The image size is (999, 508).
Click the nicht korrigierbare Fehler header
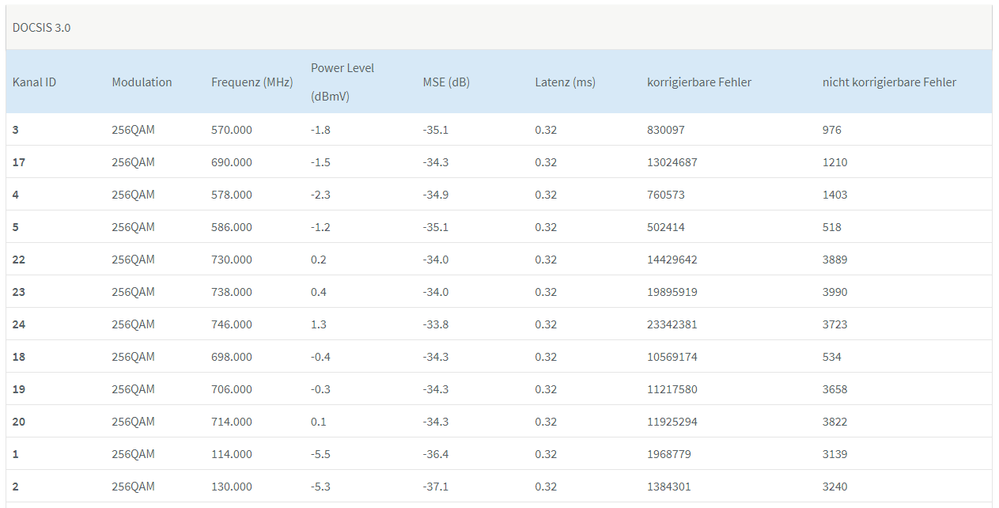[x=889, y=82]
